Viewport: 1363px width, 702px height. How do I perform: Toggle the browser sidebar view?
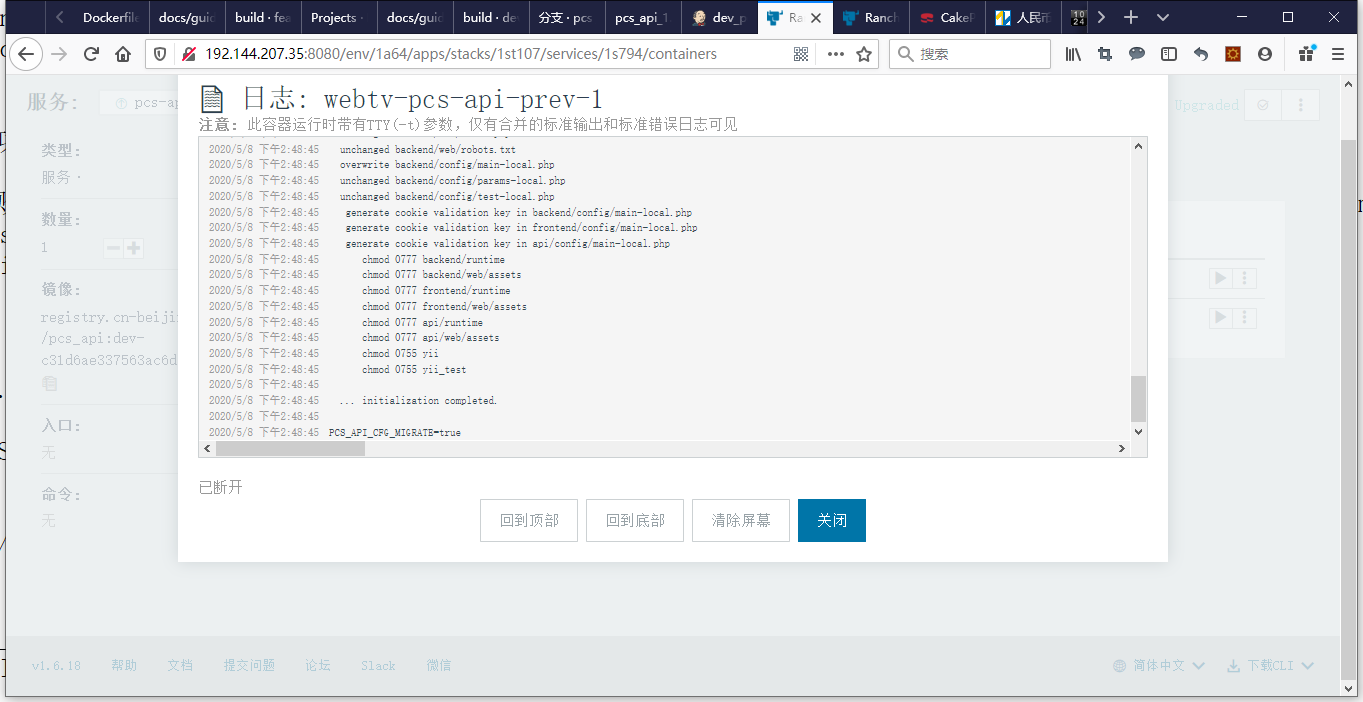(x=1169, y=54)
